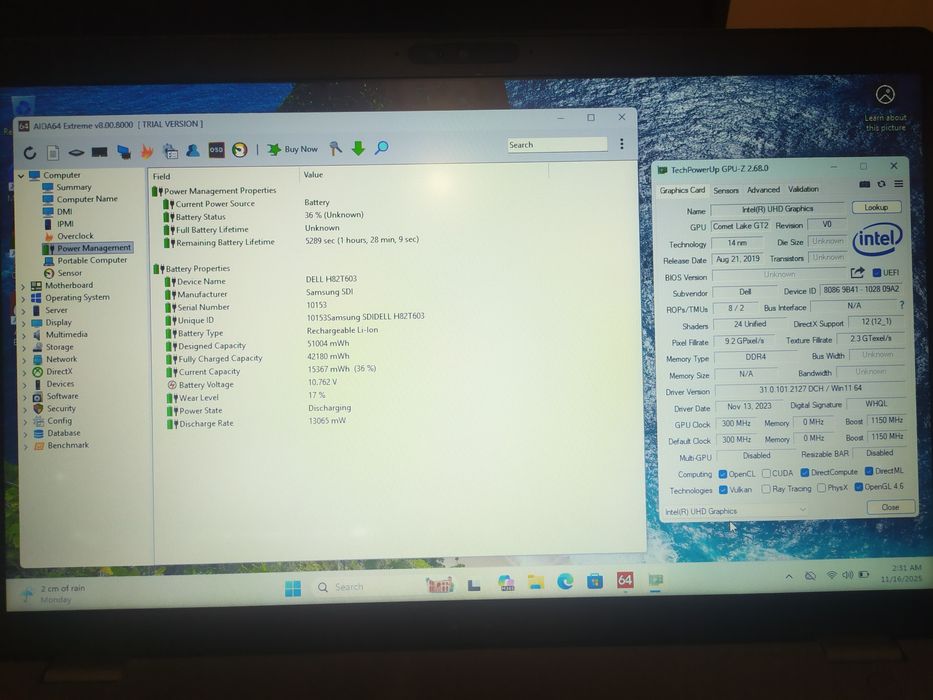Open the Intel(R) UHD Graphics GPU dropdown
The width and height of the screenshot is (933, 700).
[x=736, y=511]
